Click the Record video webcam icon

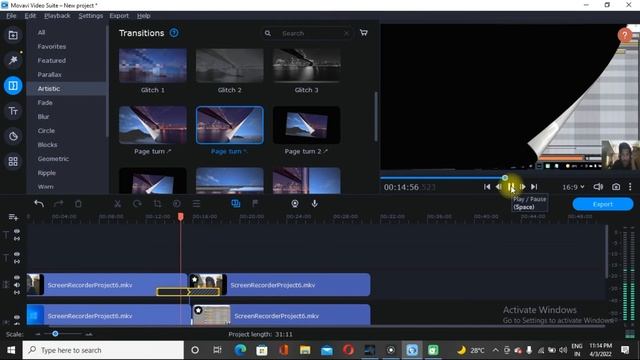pos(295,203)
